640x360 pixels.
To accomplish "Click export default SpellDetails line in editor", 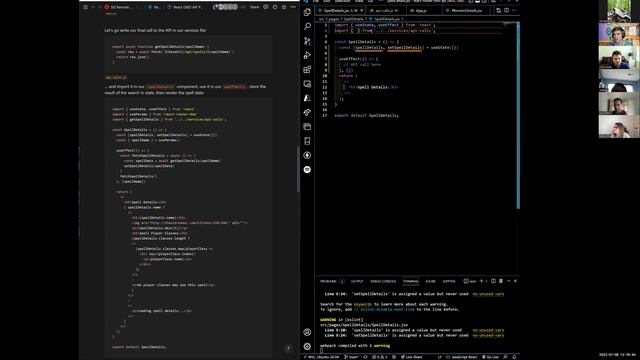I will 367,116.
